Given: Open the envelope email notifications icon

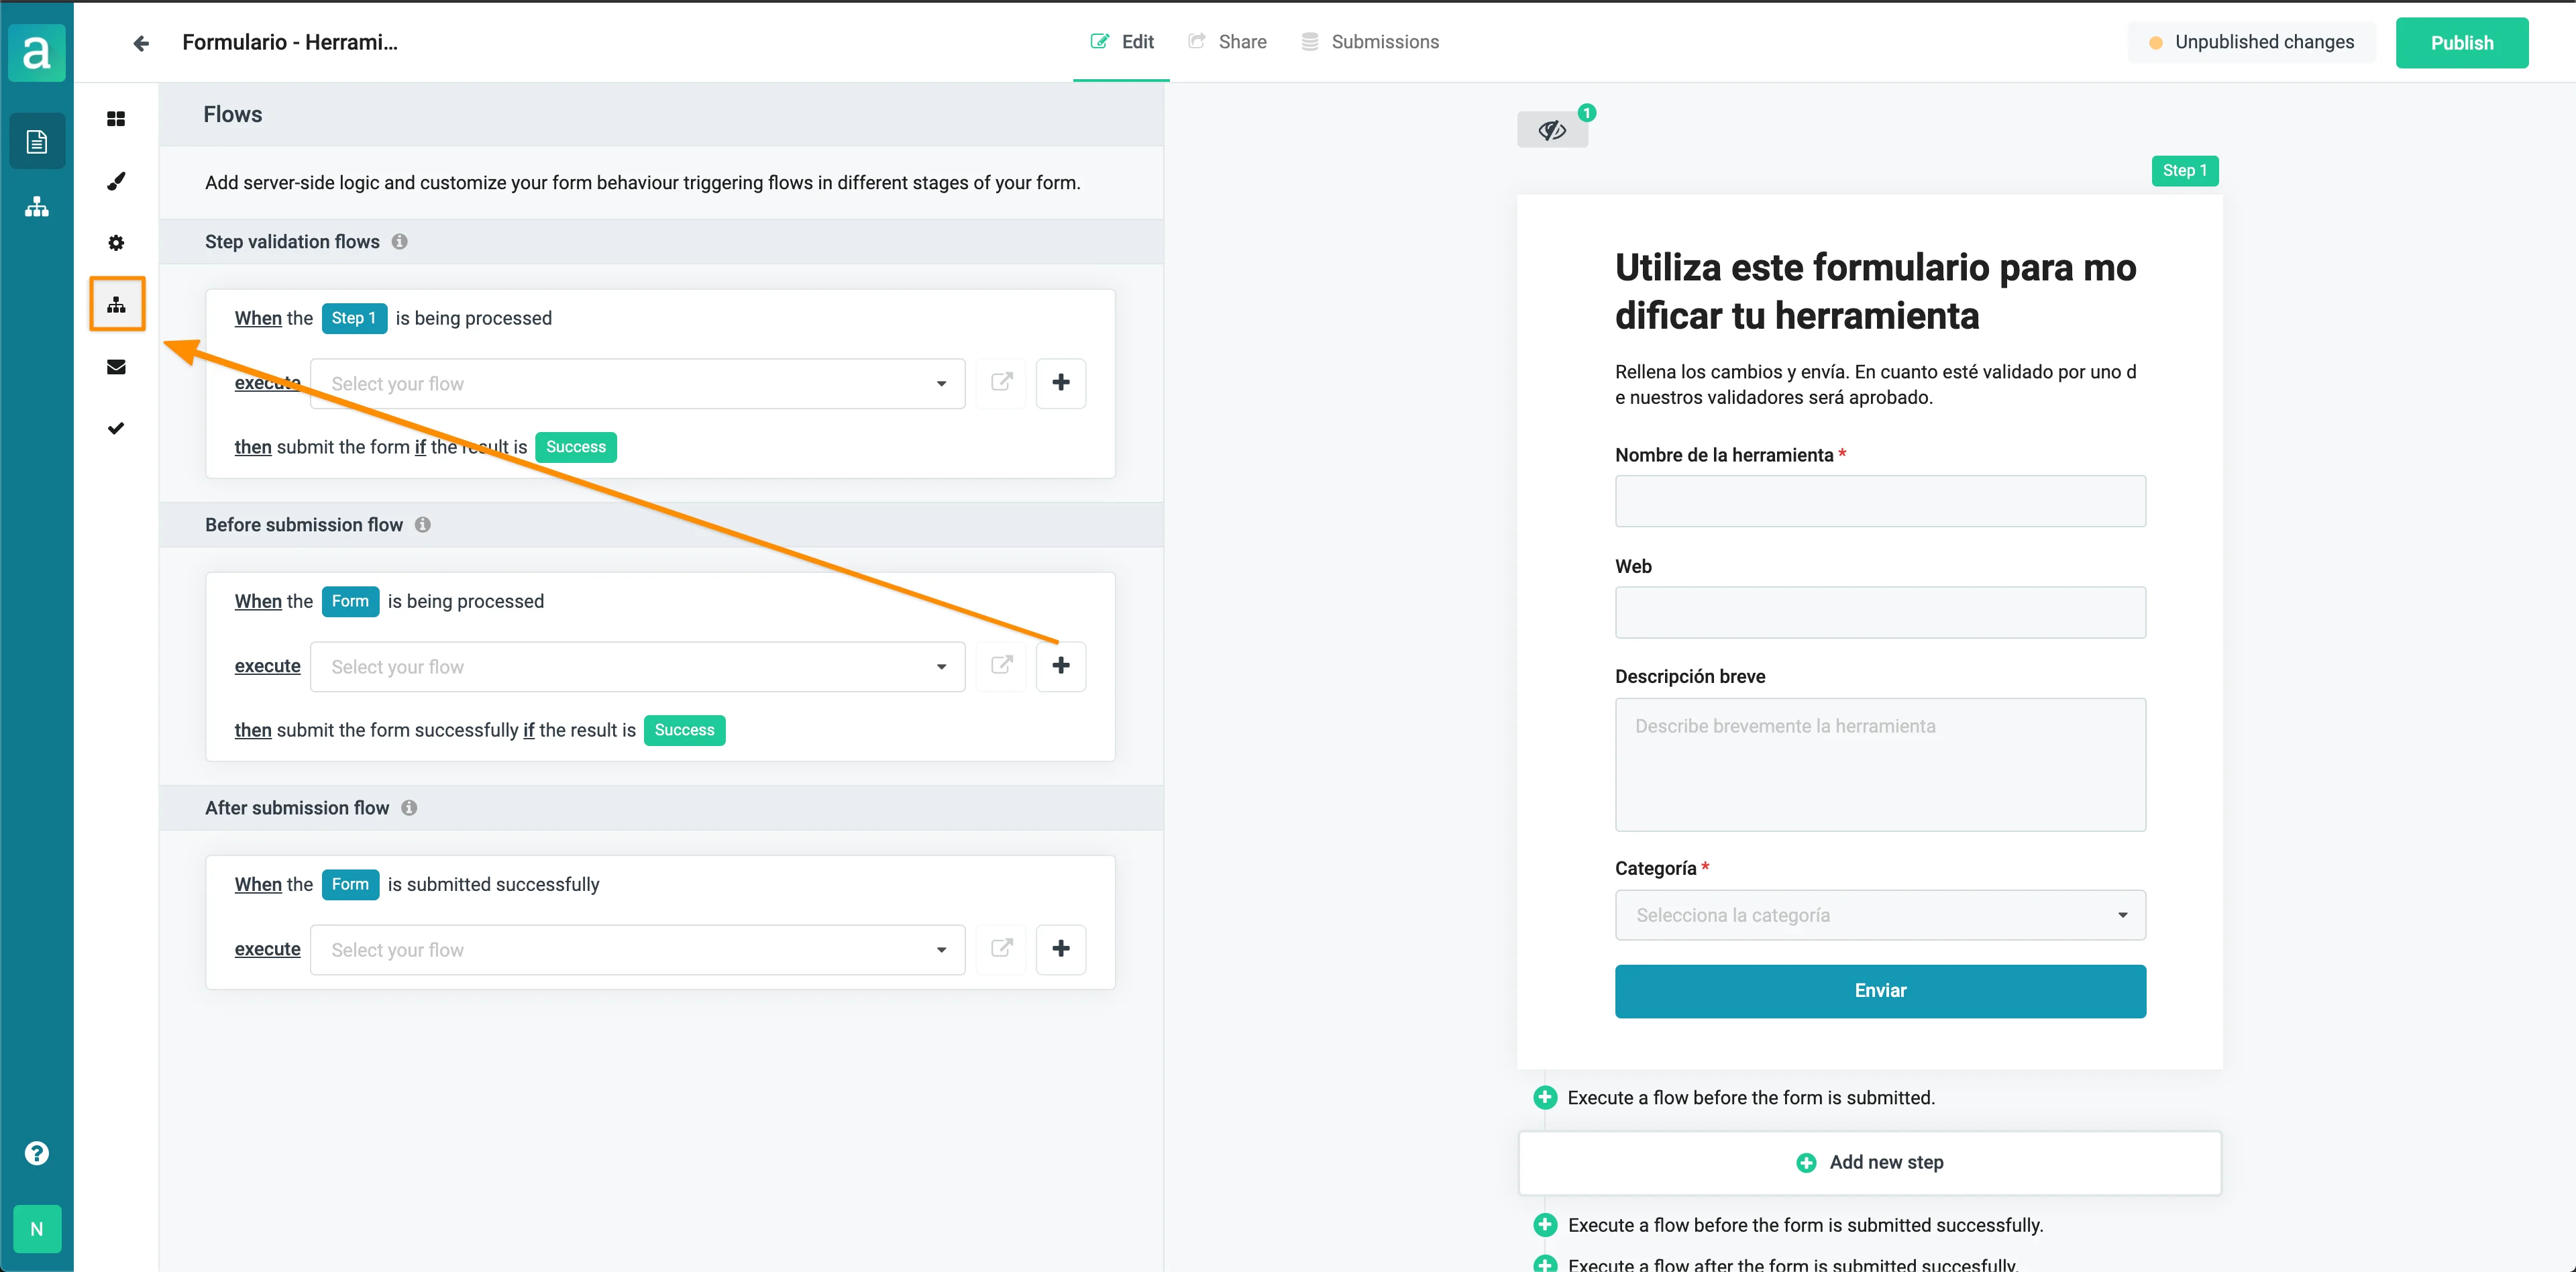Looking at the screenshot, I should click(x=116, y=367).
